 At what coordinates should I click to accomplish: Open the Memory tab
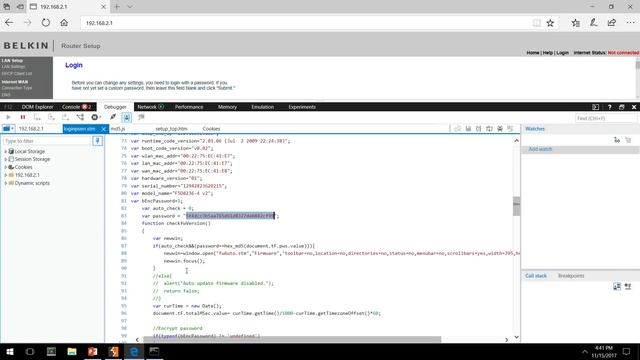227,107
